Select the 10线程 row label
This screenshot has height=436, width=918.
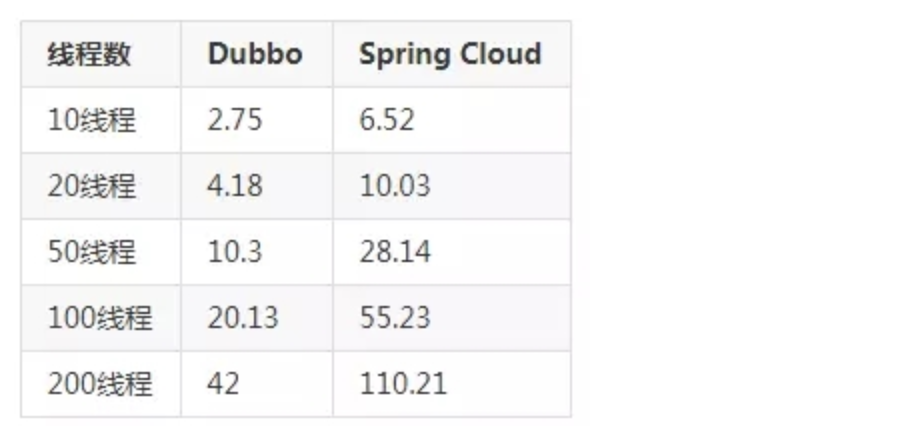click(x=91, y=120)
